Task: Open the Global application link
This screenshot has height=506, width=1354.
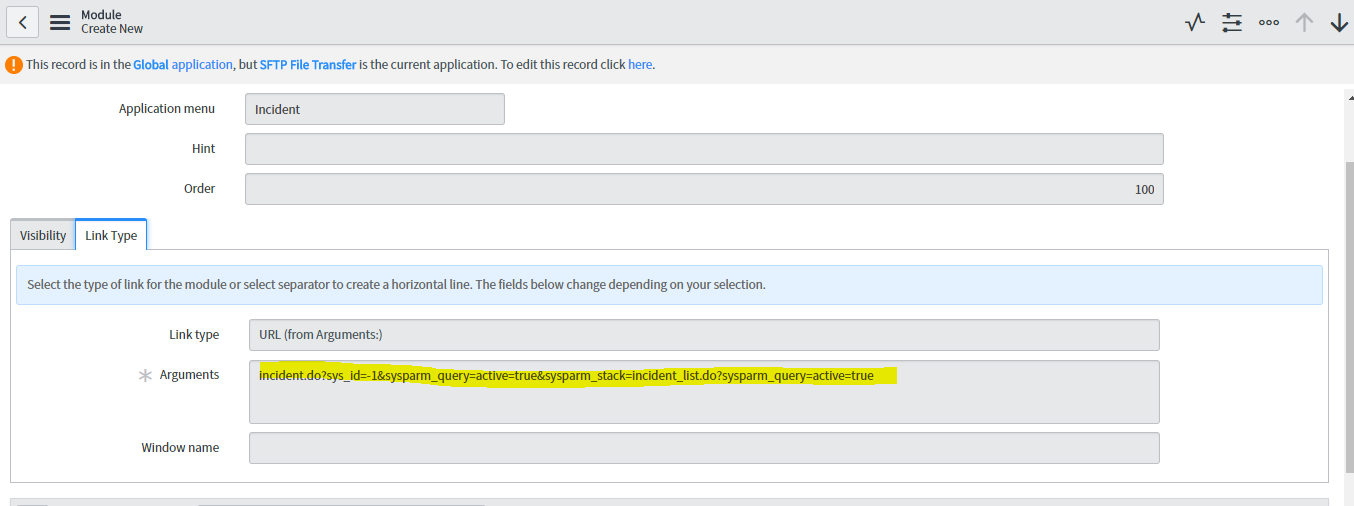Action: 183,64
